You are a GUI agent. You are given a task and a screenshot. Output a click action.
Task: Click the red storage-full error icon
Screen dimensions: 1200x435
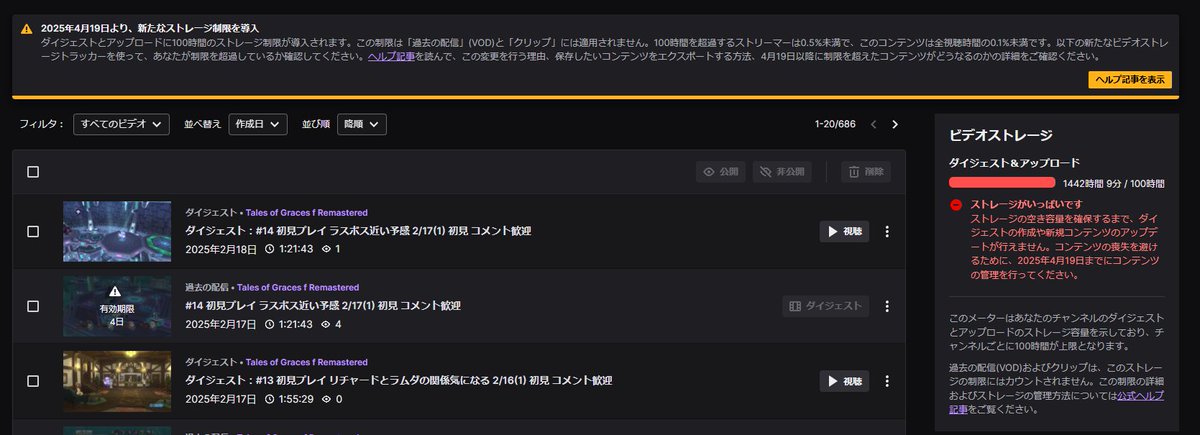(956, 204)
